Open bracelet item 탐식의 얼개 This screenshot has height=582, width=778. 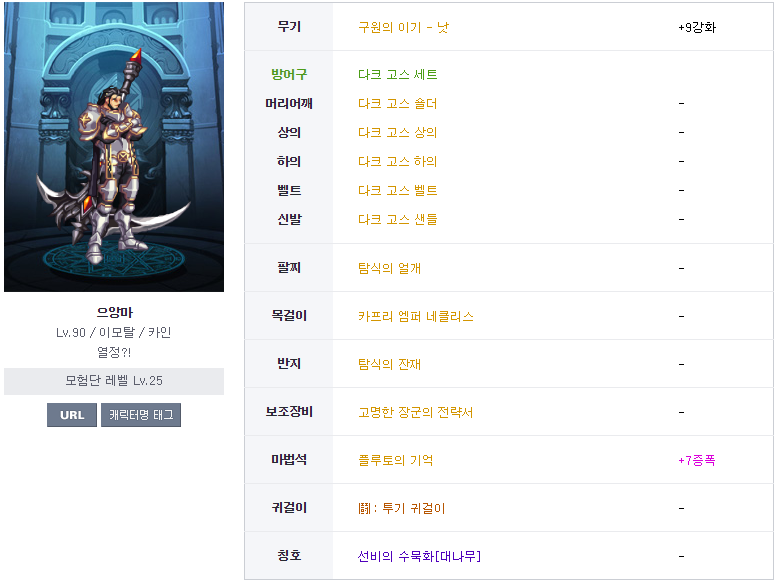[389, 268]
